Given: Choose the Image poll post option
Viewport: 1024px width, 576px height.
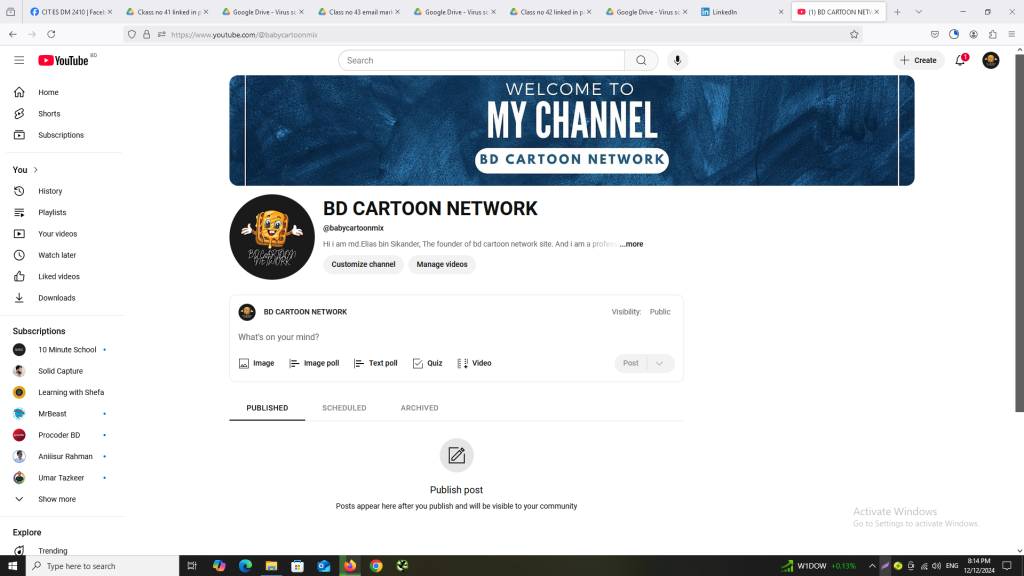Looking at the screenshot, I should click(314, 363).
